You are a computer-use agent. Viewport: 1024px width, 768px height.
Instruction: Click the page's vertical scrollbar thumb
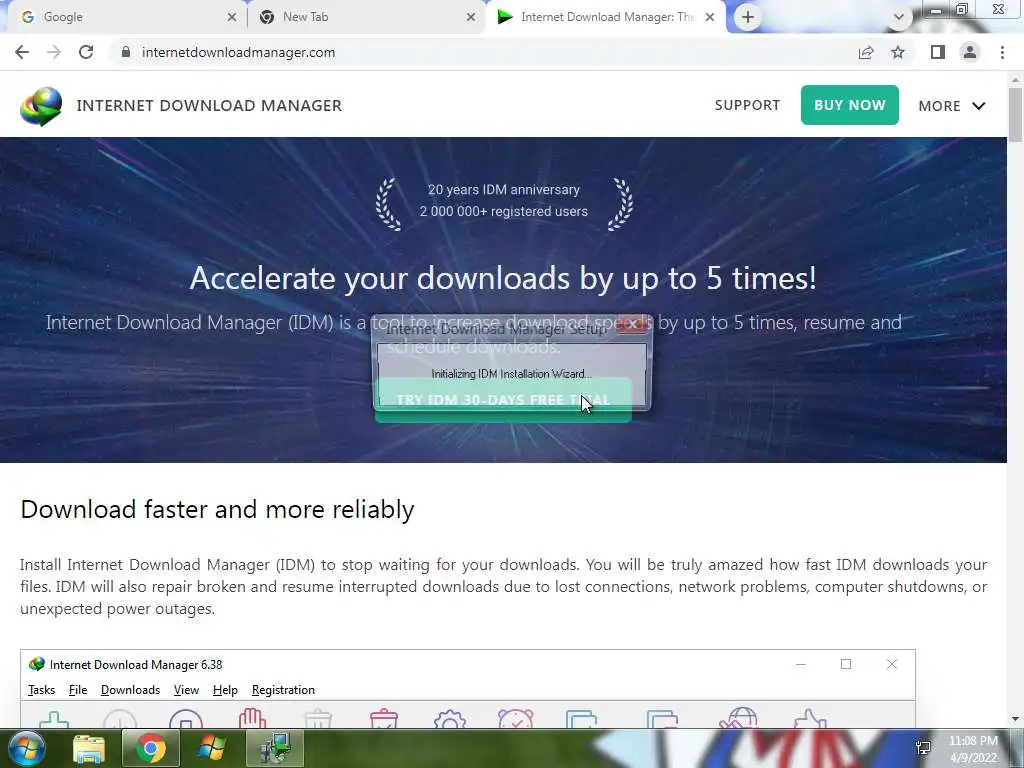point(1016,114)
